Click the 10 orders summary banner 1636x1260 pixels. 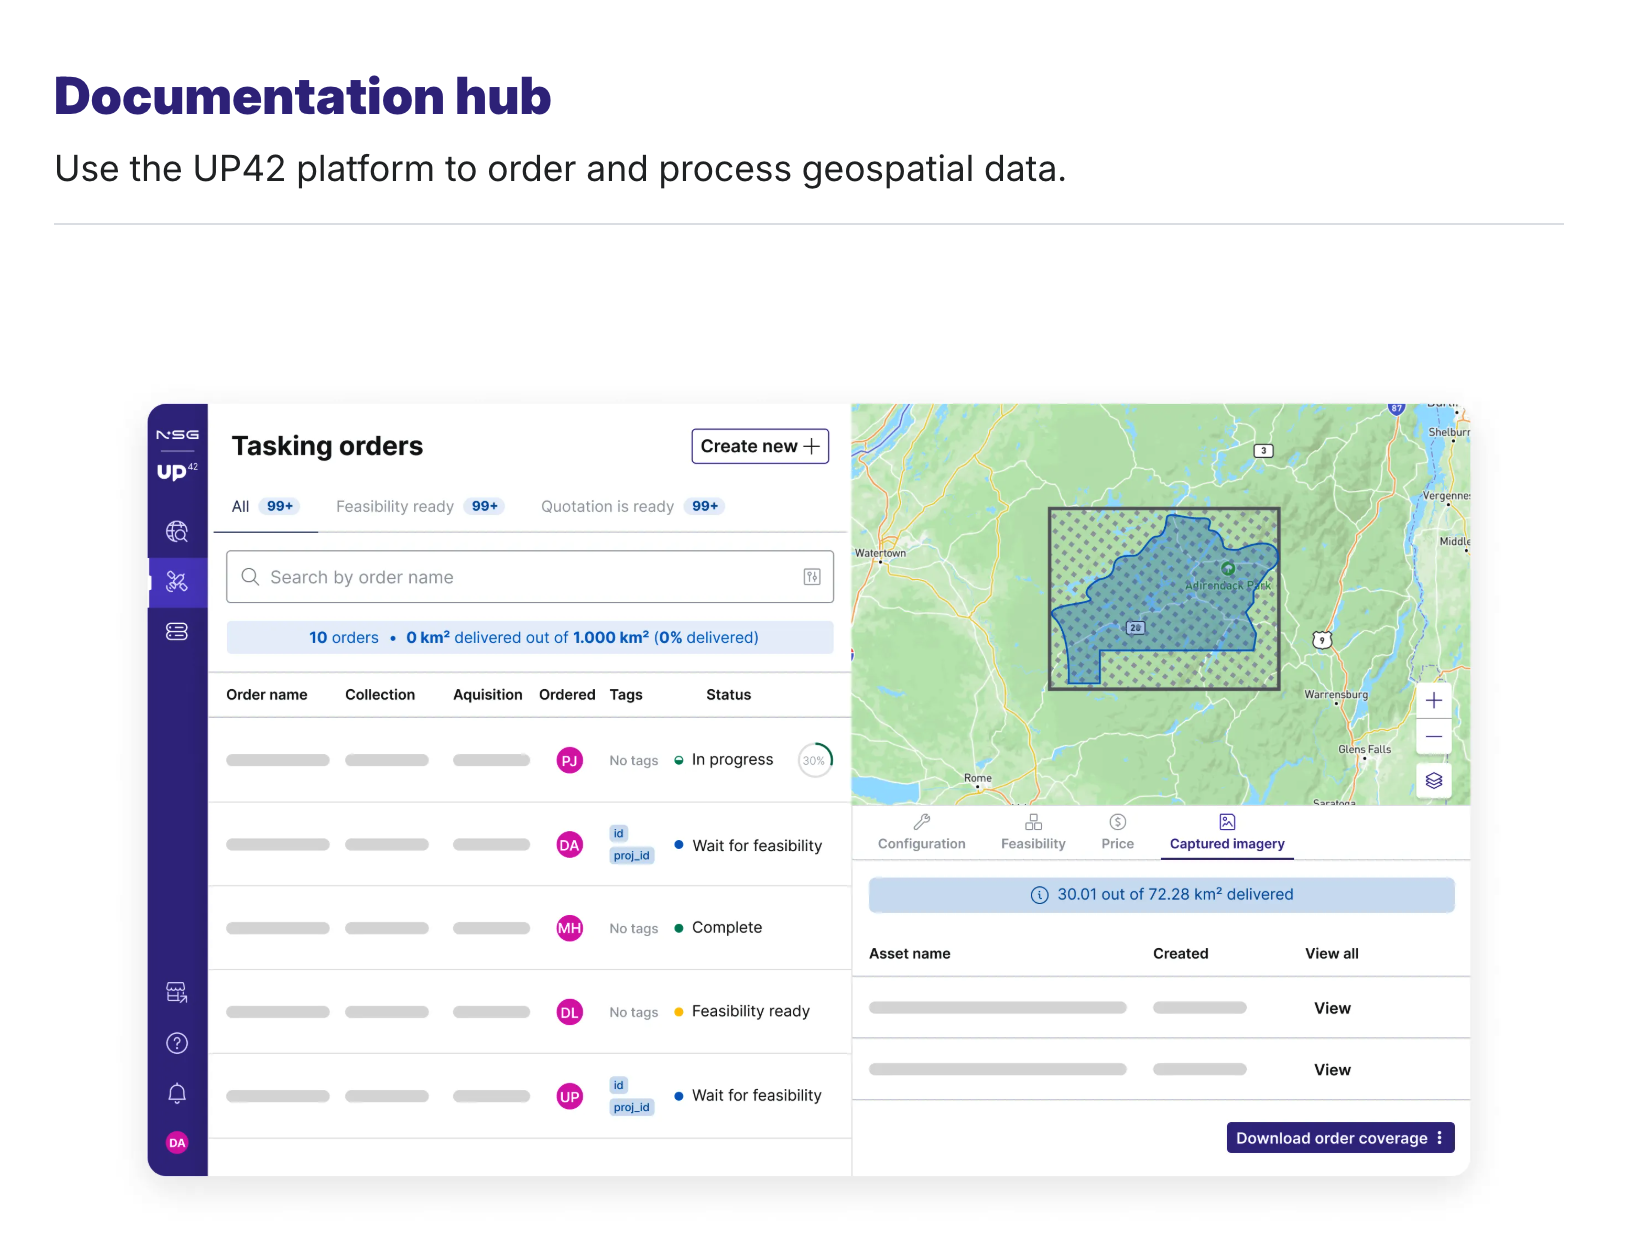[x=530, y=638]
